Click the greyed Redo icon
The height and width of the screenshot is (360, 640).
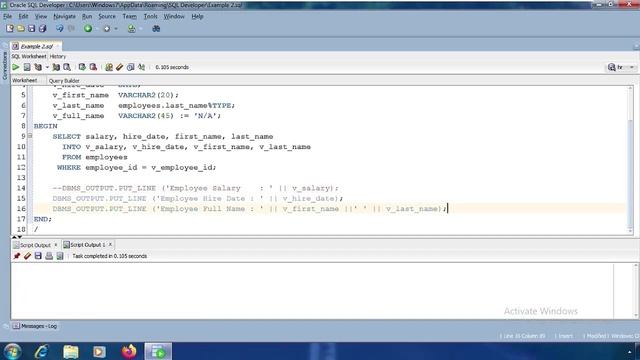(x=71, y=29)
